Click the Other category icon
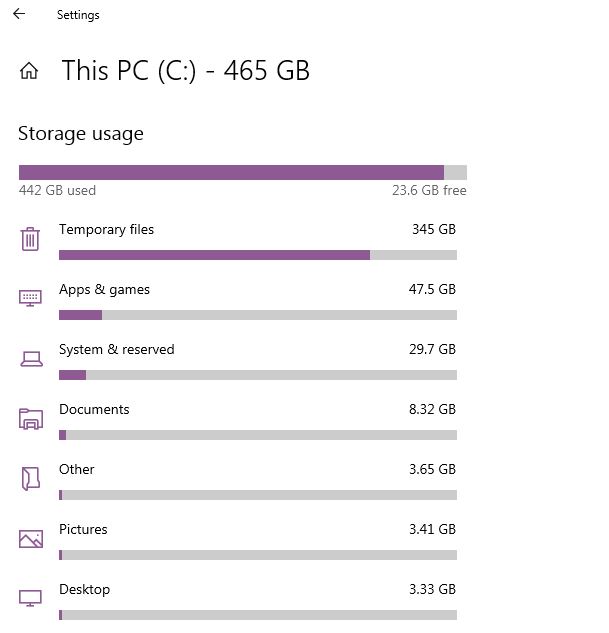 click(31, 478)
